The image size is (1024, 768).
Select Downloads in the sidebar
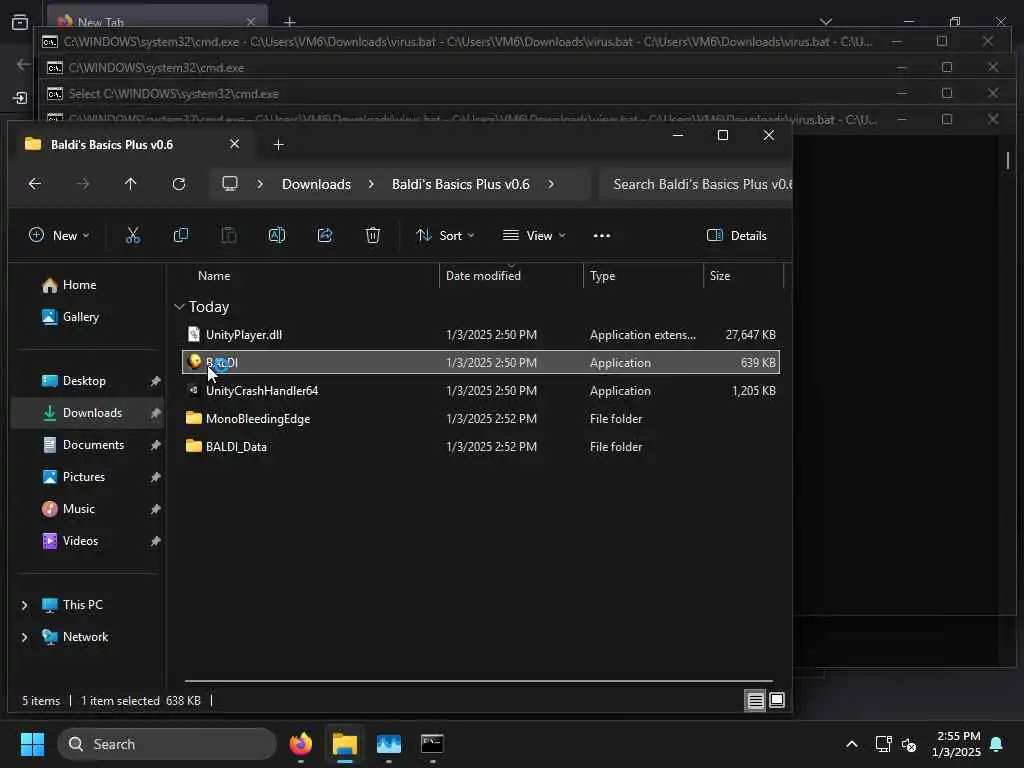pyautogui.click(x=87, y=413)
